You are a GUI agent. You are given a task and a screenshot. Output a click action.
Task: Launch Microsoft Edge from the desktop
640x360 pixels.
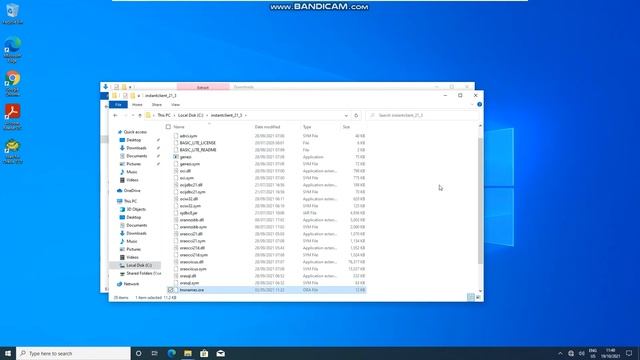pyautogui.click(x=13, y=49)
